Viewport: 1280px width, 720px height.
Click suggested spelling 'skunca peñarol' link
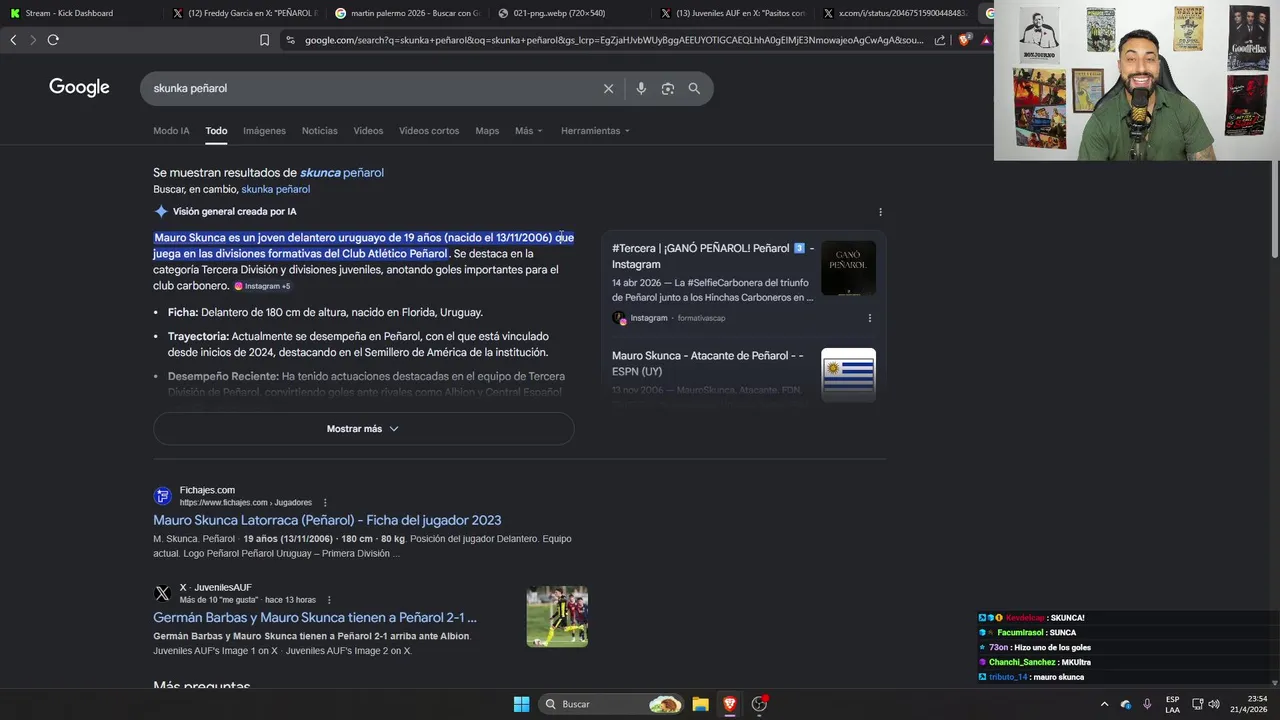tap(342, 173)
